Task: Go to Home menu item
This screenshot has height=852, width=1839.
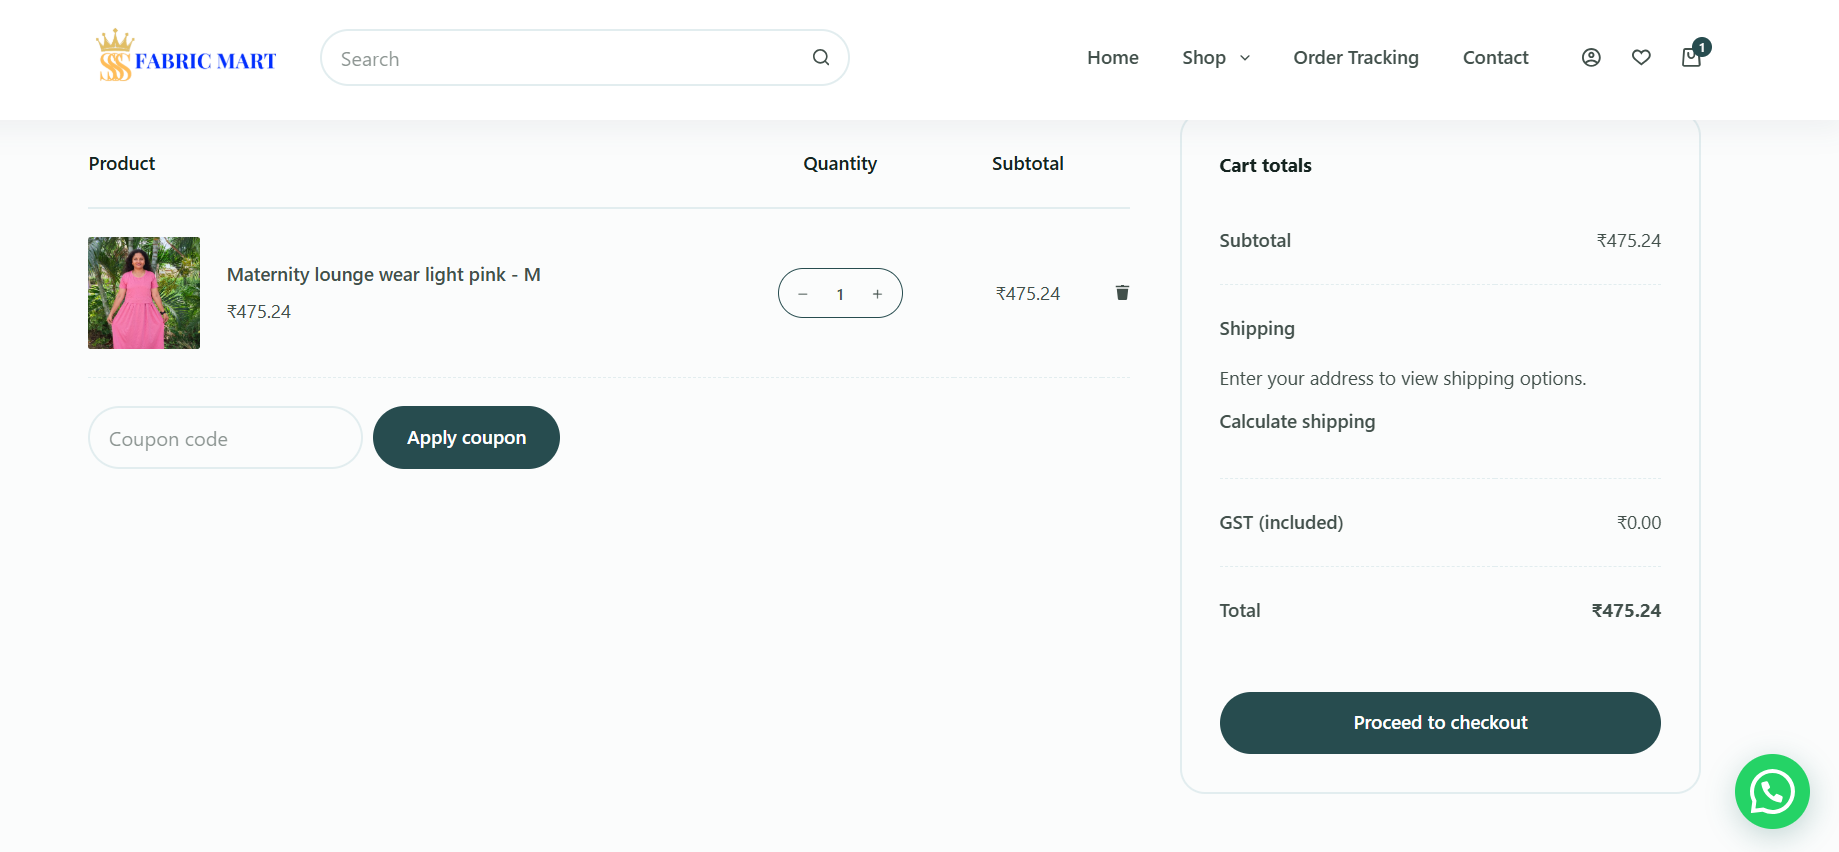Action: tap(1112, 58)
